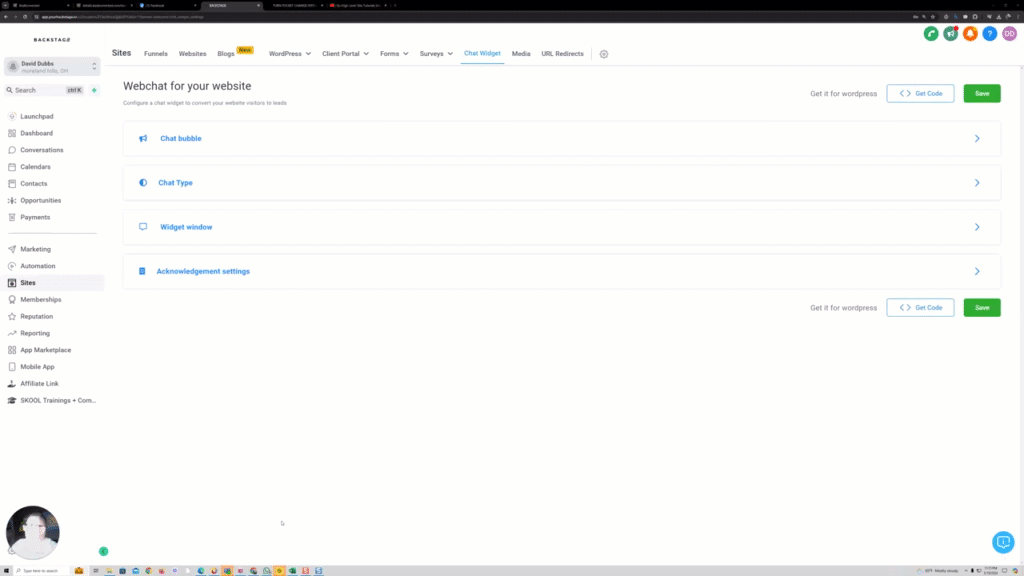Screen dimensions: 1024x576
Task: Click the green plus next to Search
Action: coord(93,89)
